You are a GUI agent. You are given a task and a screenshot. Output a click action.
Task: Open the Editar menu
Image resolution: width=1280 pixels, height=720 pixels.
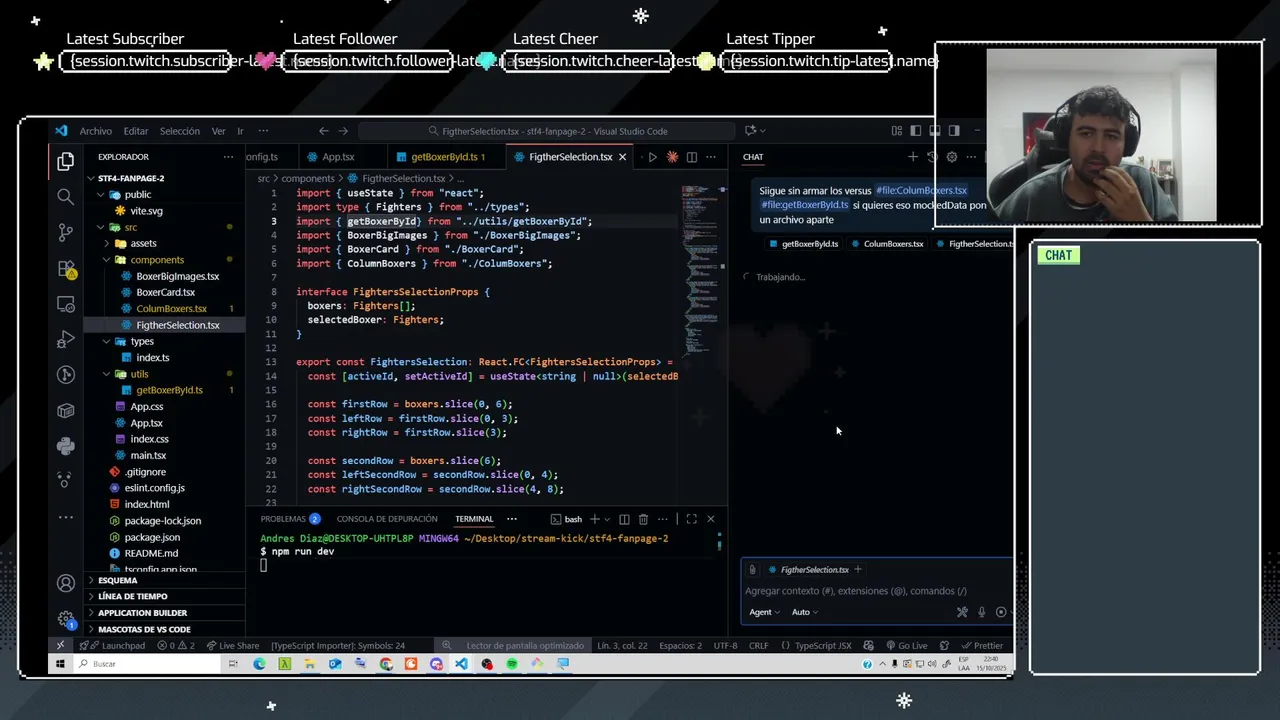click(136, 131)
